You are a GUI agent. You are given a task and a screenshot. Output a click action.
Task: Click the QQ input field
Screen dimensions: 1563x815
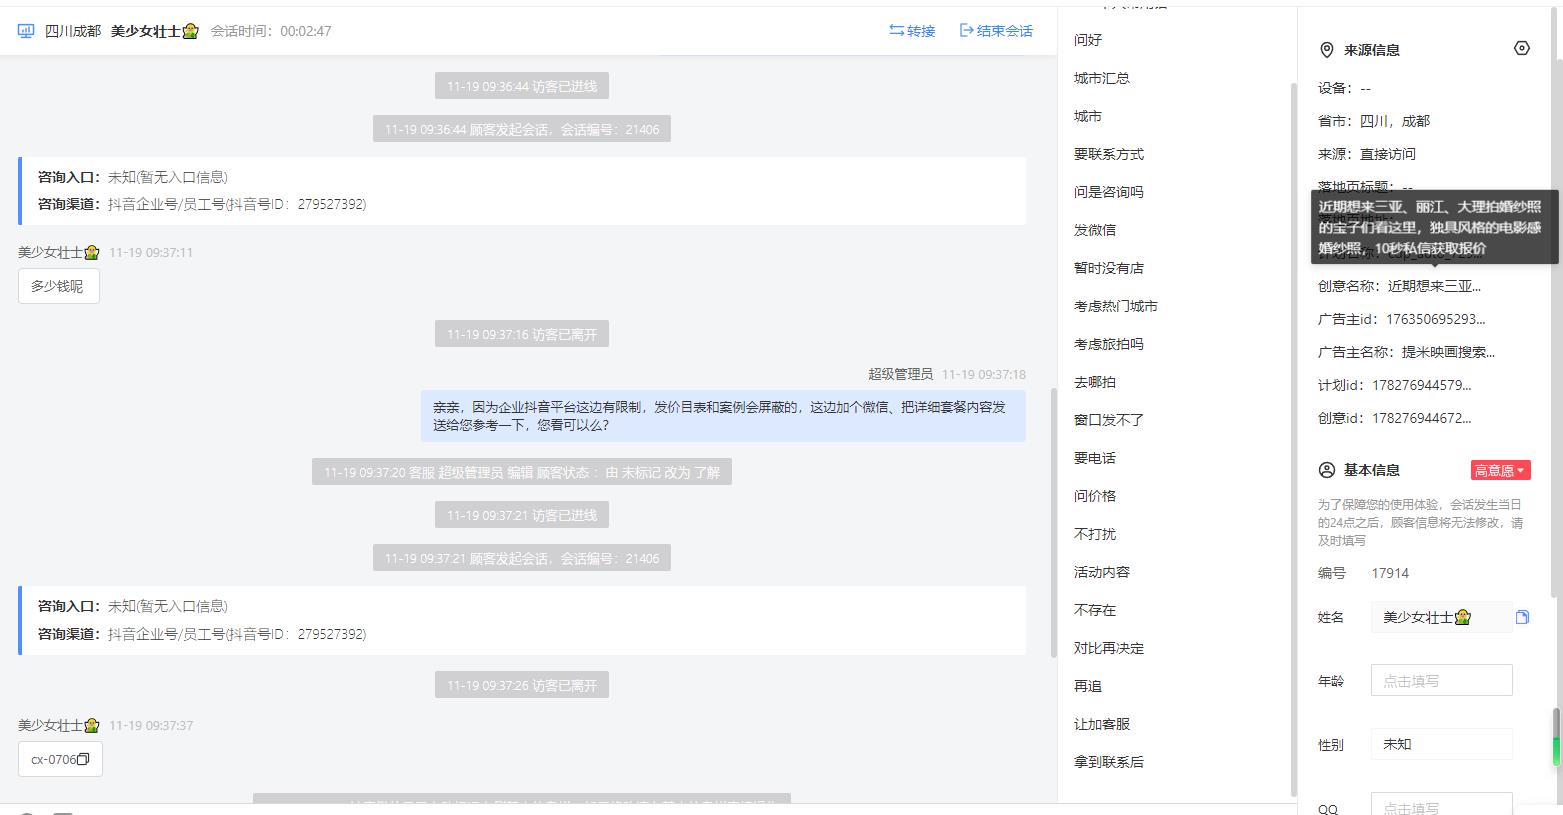tap(1441, 805)
